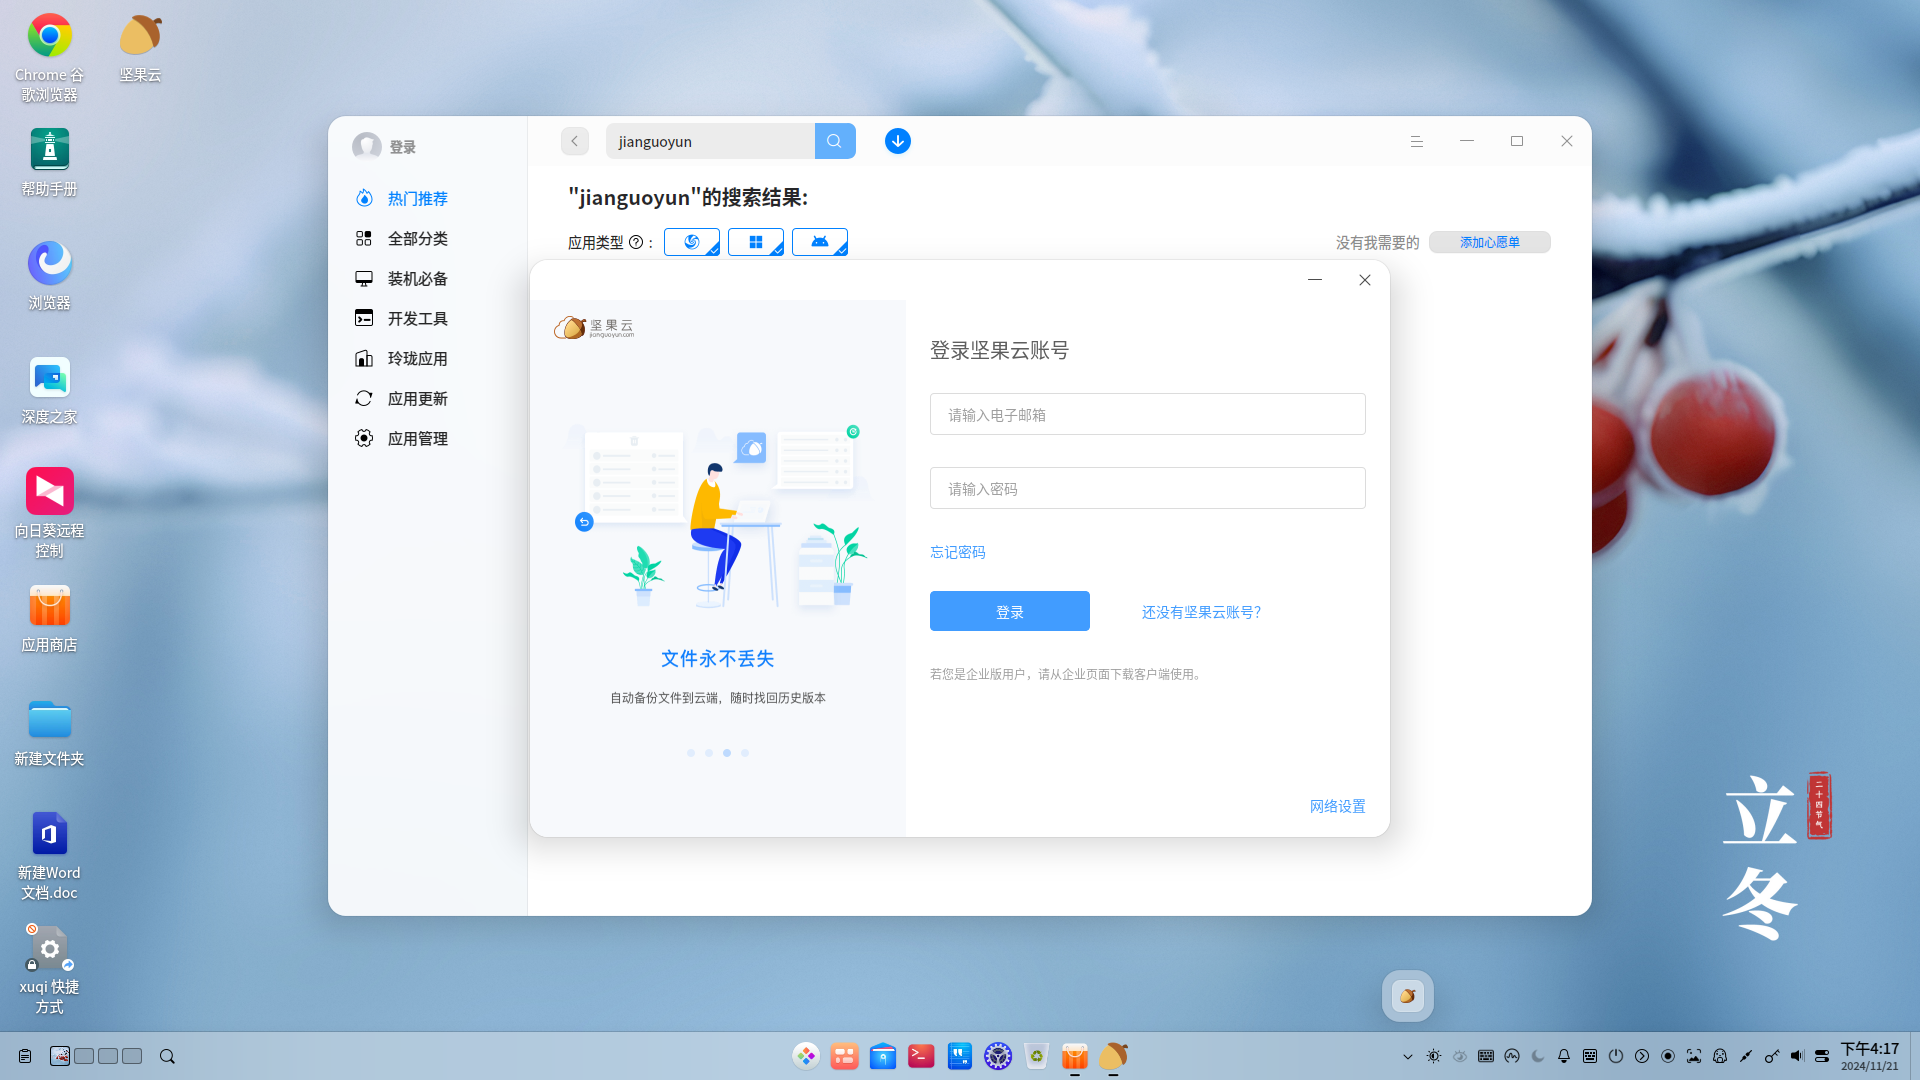Click the blue 登录 button in Jianguoyun dialog

(1010, 611)
